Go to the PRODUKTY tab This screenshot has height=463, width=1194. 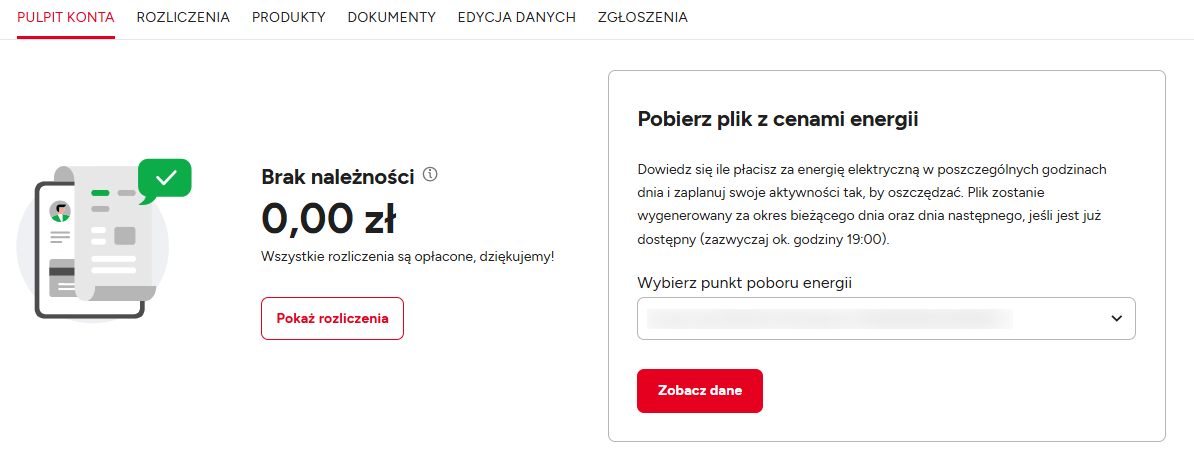pyautogui.click(x=288, y=17)
